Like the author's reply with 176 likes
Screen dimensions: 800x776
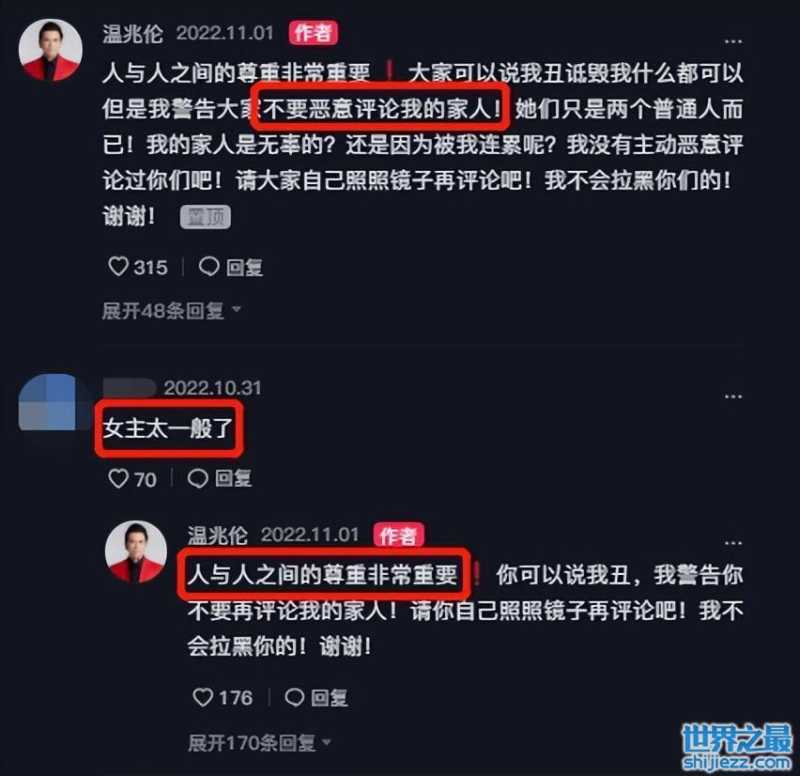tap(203, 697)
